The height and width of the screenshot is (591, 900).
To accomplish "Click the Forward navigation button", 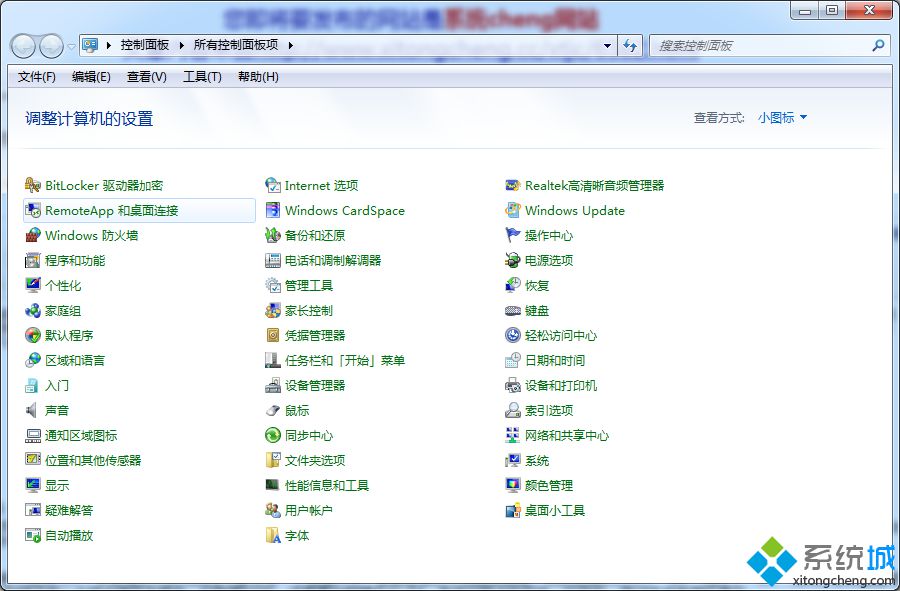I will point(52,46).
